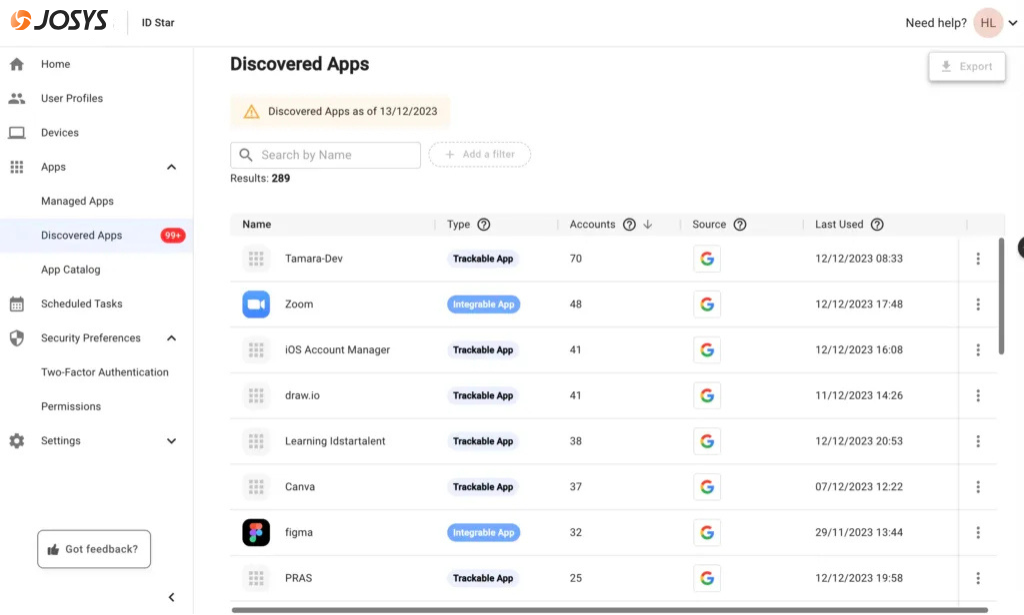Collapse the Apps section in the sidebar
Image resolution: width=1024 pixels, height=615 pixels.
tap(171, 167)
